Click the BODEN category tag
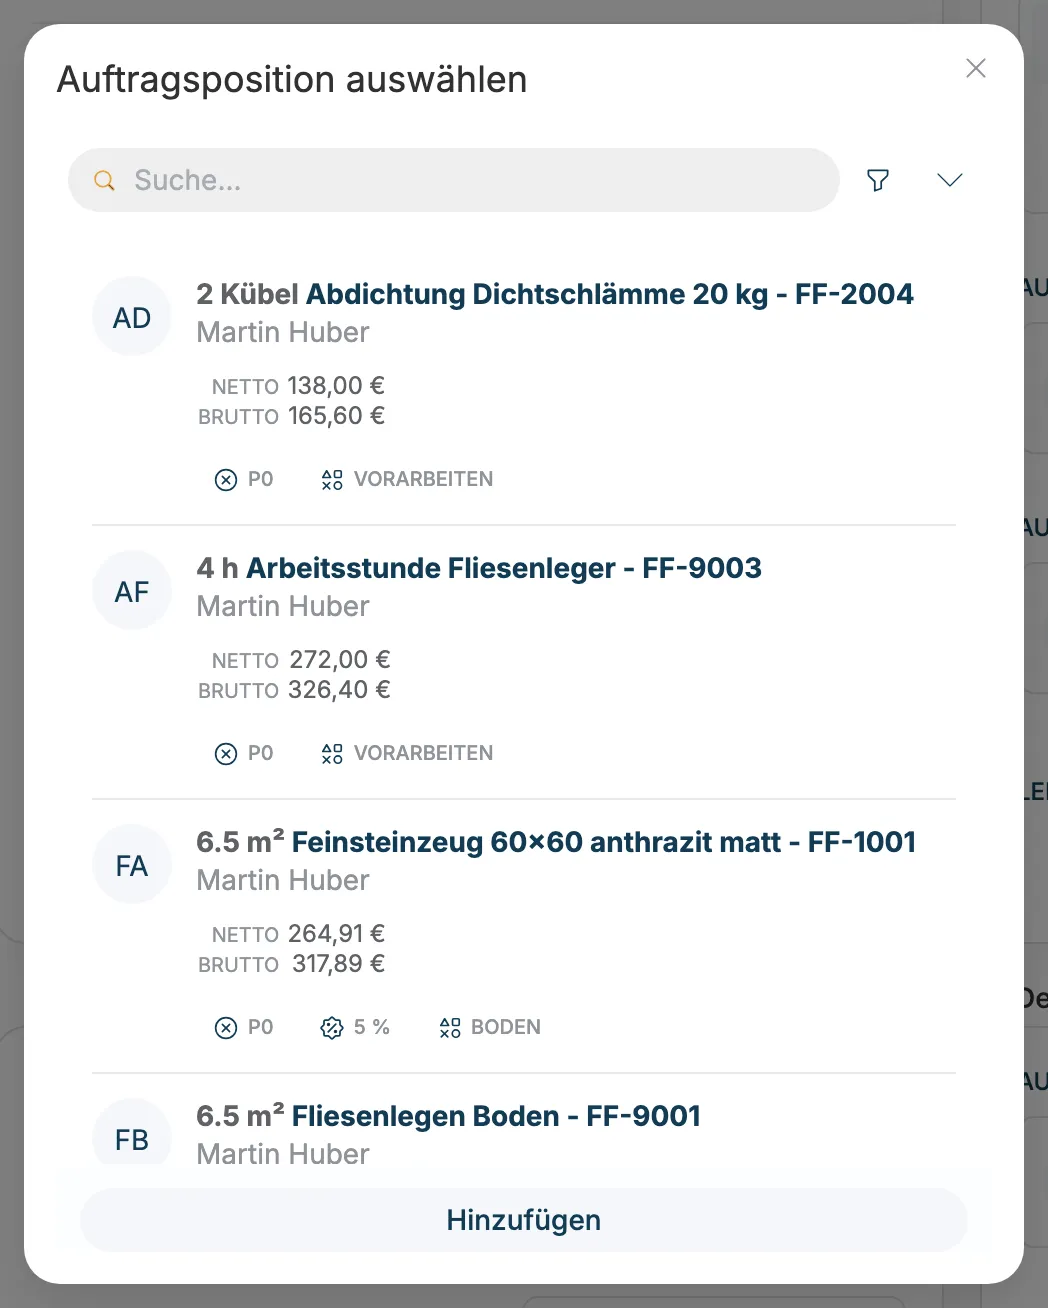 (x=490, y=1027)
